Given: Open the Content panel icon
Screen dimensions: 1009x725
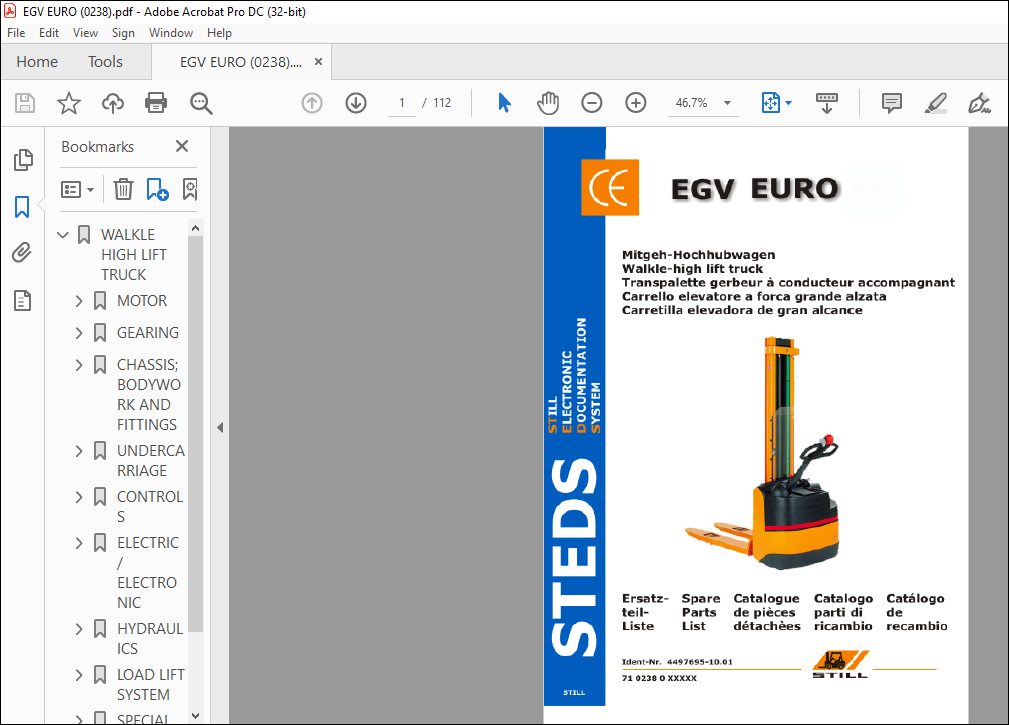Looking at the screenshot, I should [x=23, y=300].
